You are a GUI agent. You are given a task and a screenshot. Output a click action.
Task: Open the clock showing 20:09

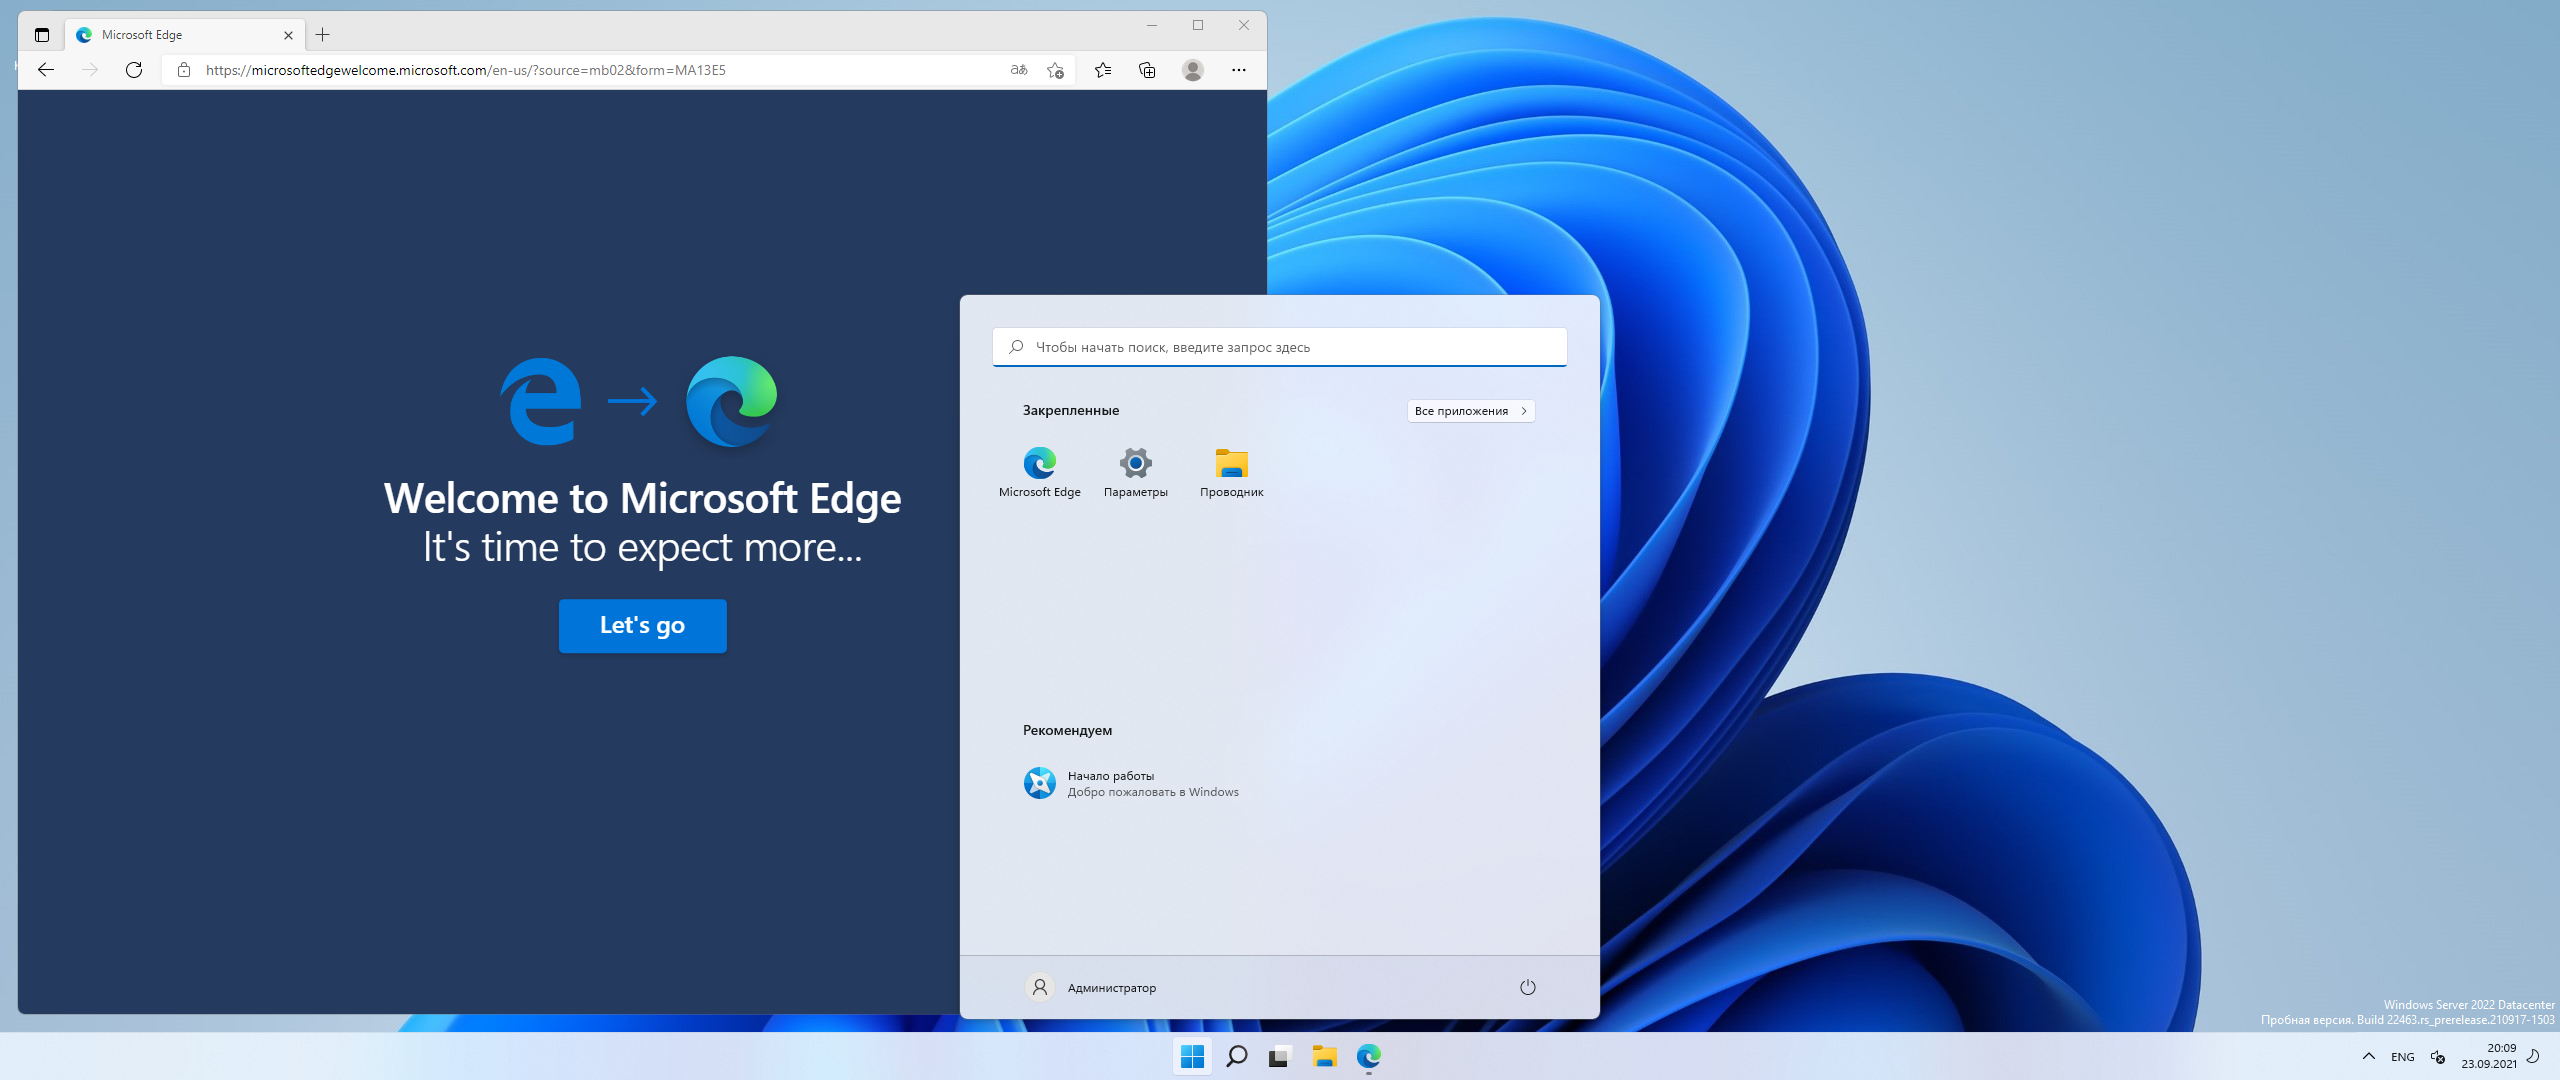click(2489, 1056)
